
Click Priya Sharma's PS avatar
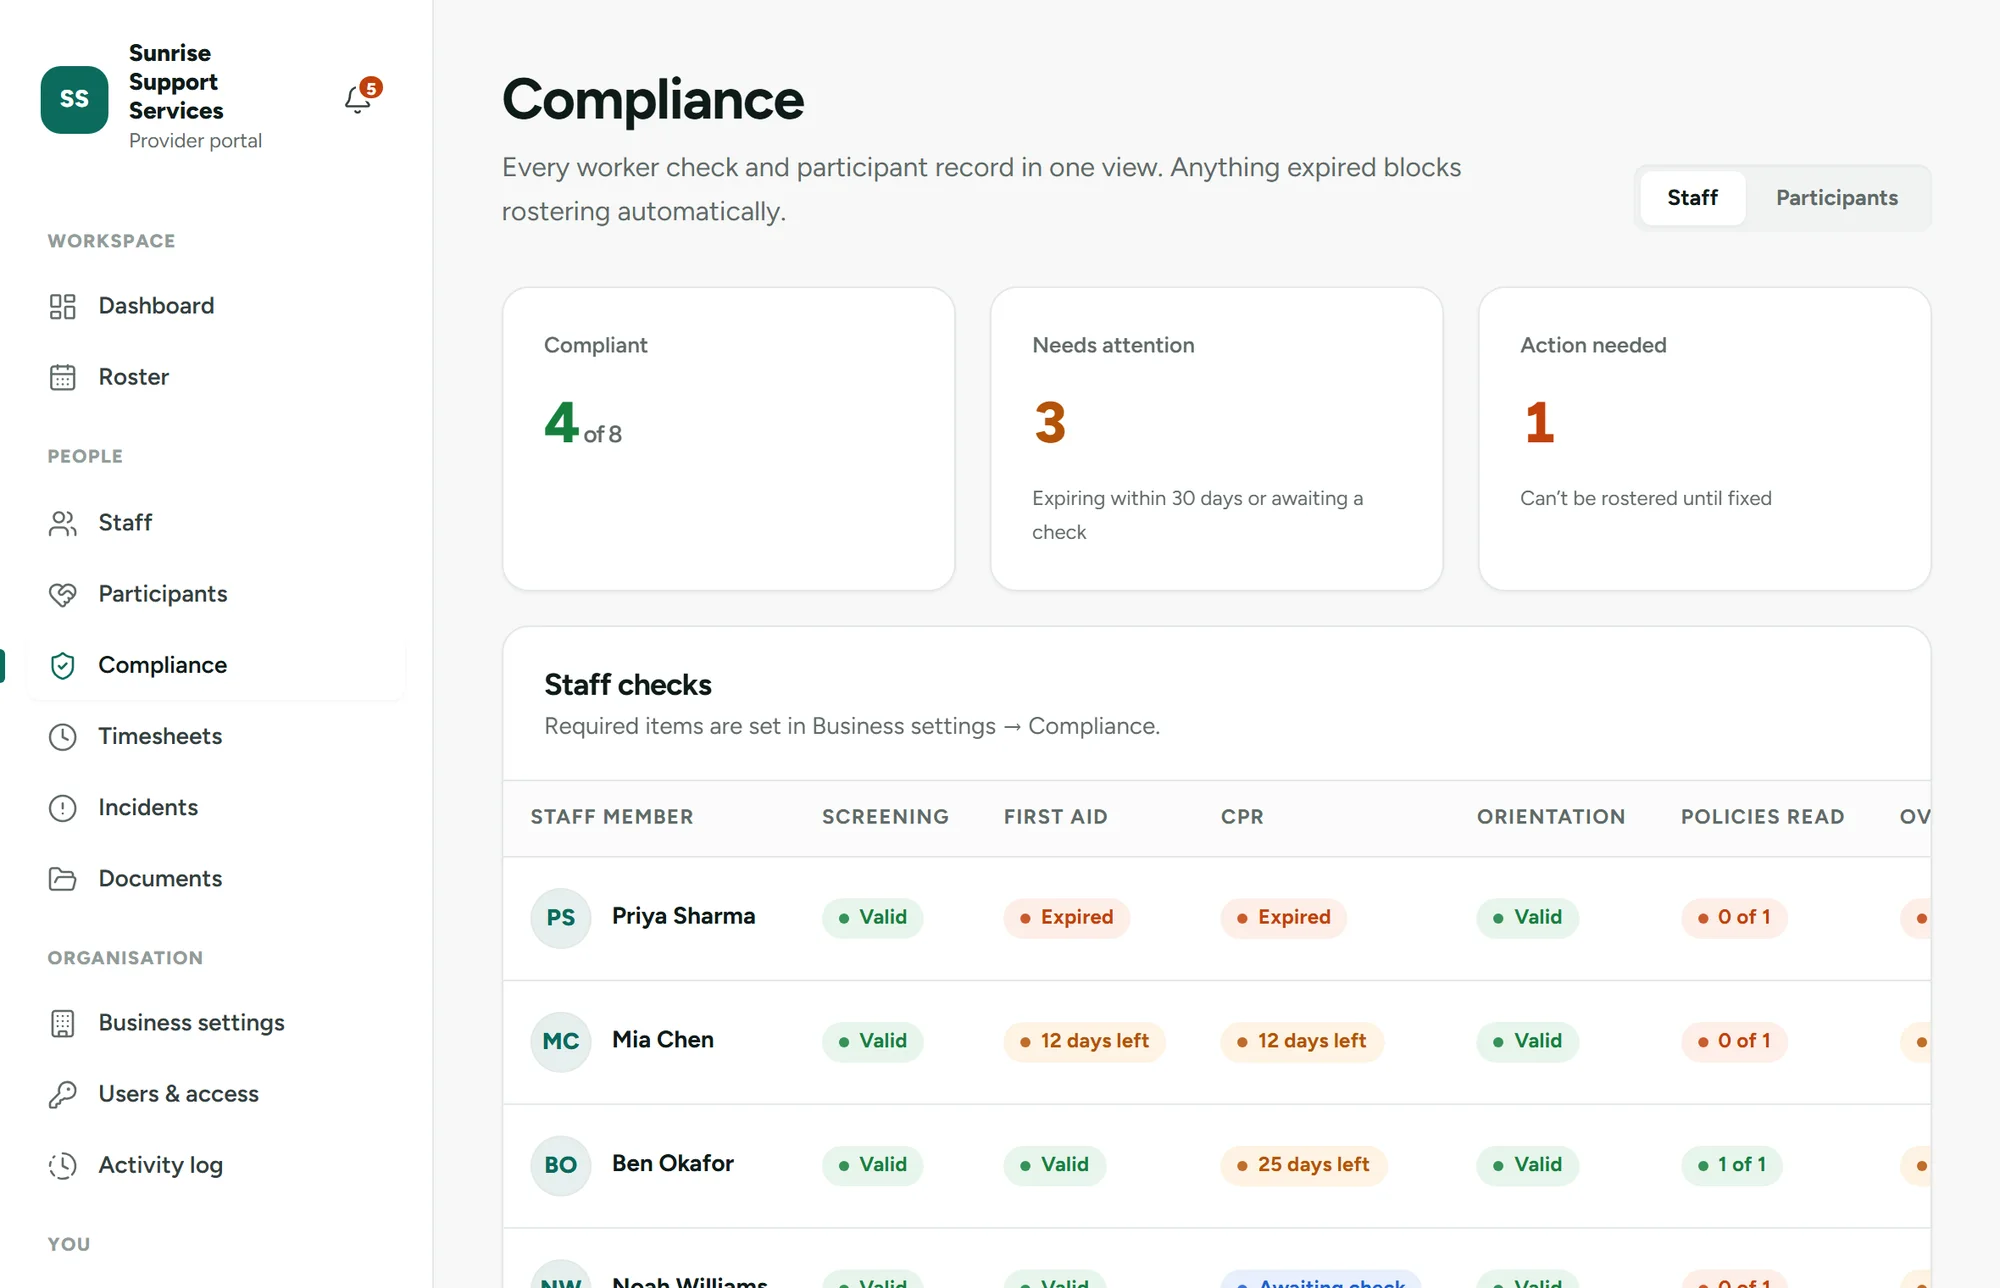coord(561,917)
